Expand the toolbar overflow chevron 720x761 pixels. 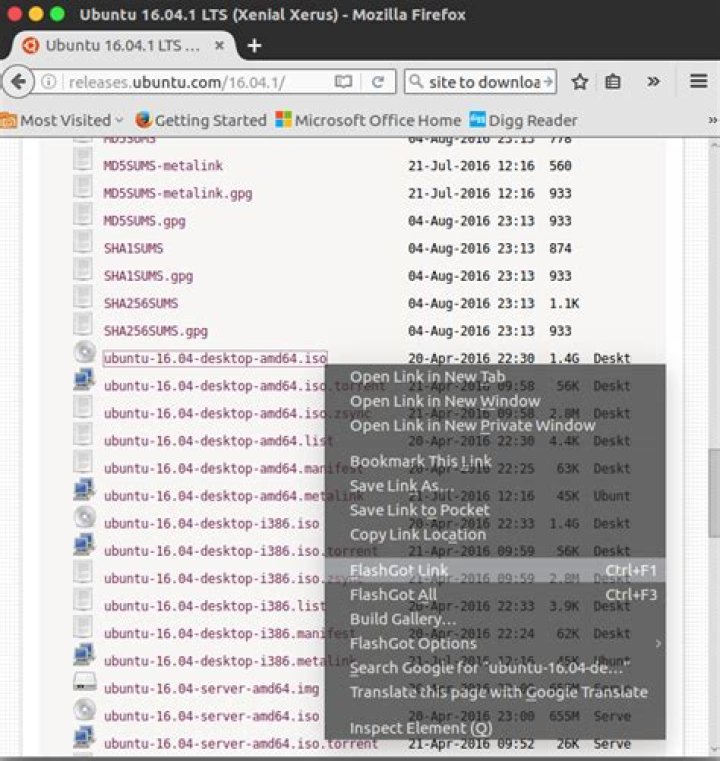654,81
